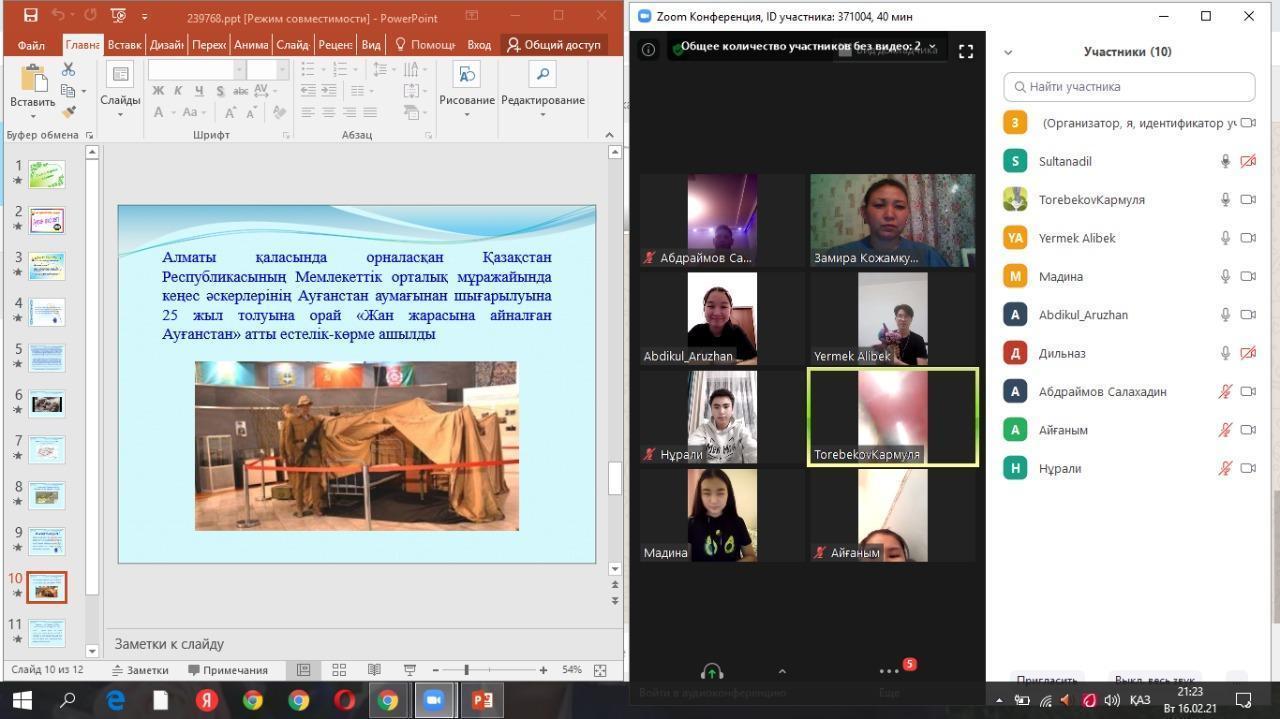Start slideshow from status bar icon
This screenshot has width=1280, height=719.
pos(409,670)
